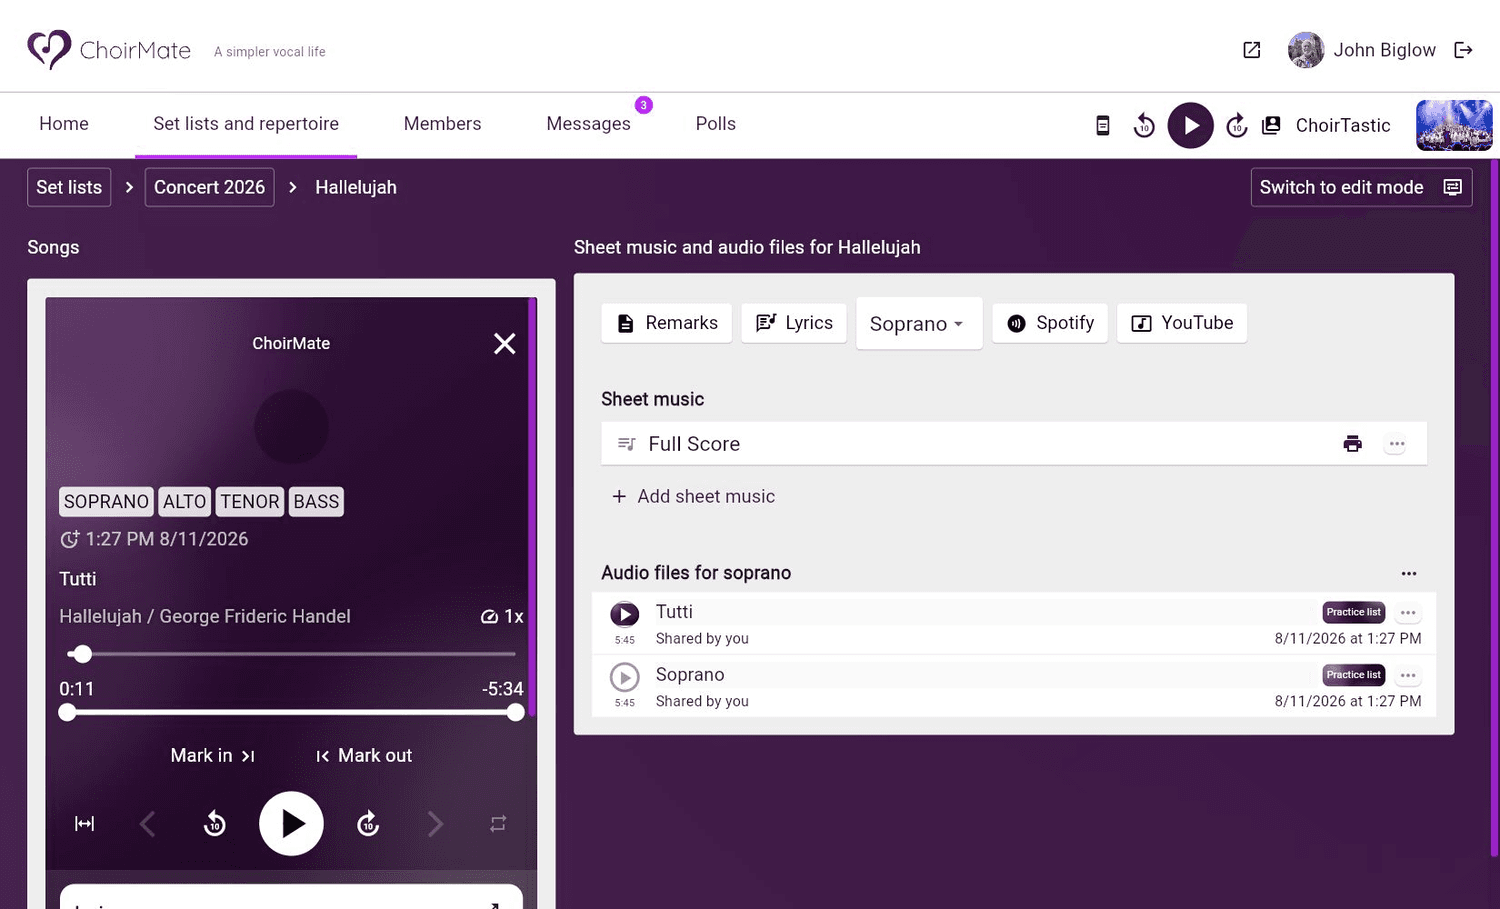Play the Soprano audio file

(x=625, y=677)
